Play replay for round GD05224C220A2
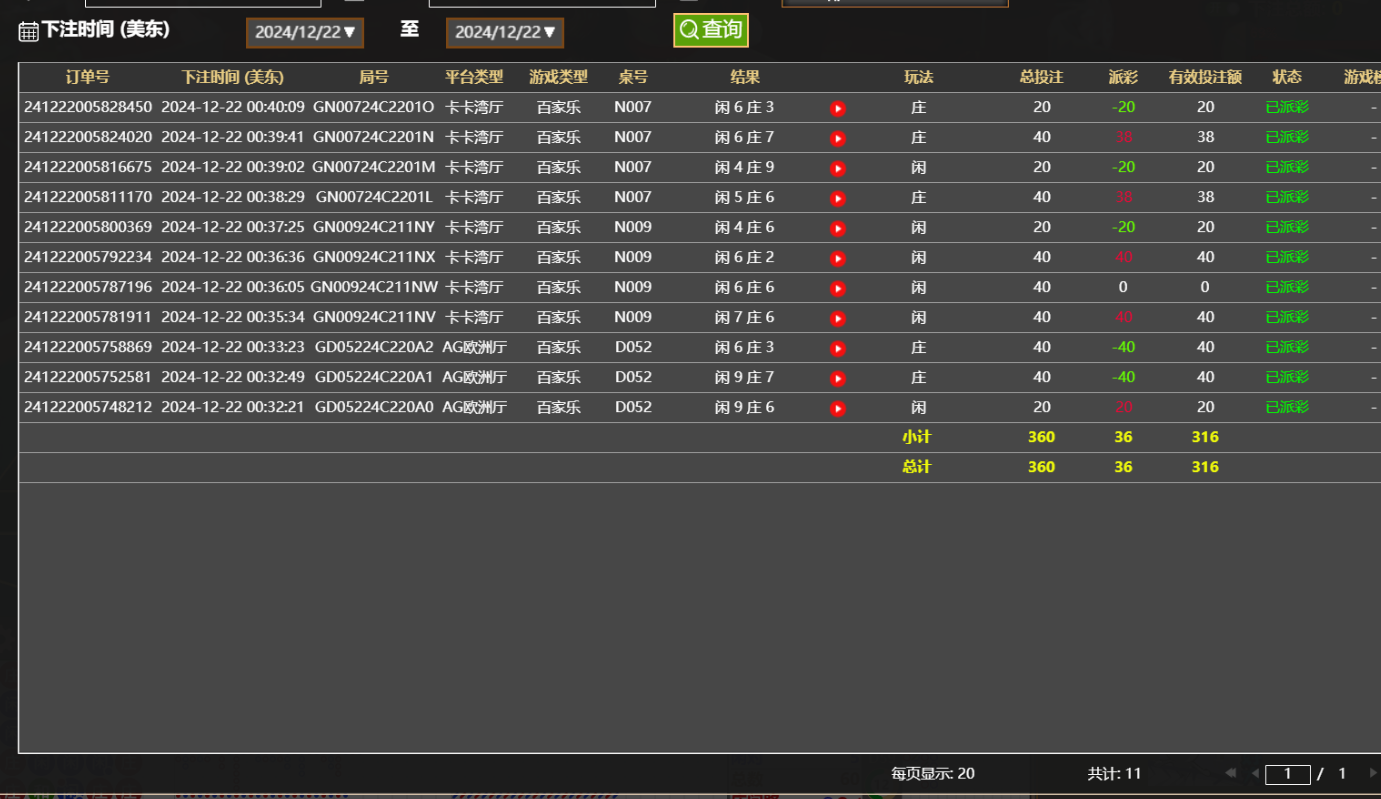The height and width of the screenshot is (799, 1381). [x=838, y=348]
